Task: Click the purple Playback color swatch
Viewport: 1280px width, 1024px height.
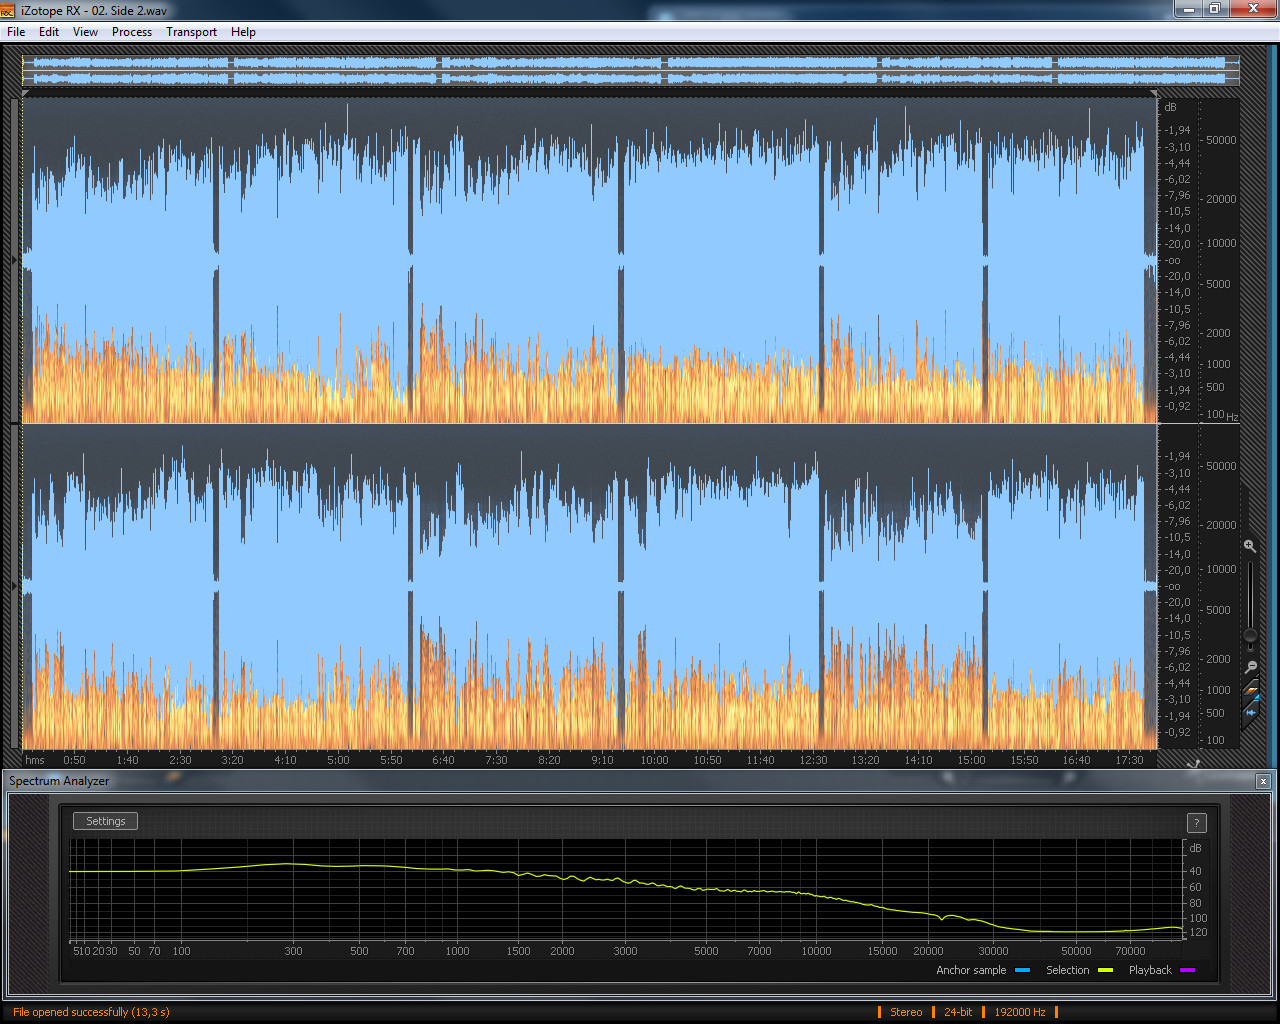Action: [x=1188, y=970]
